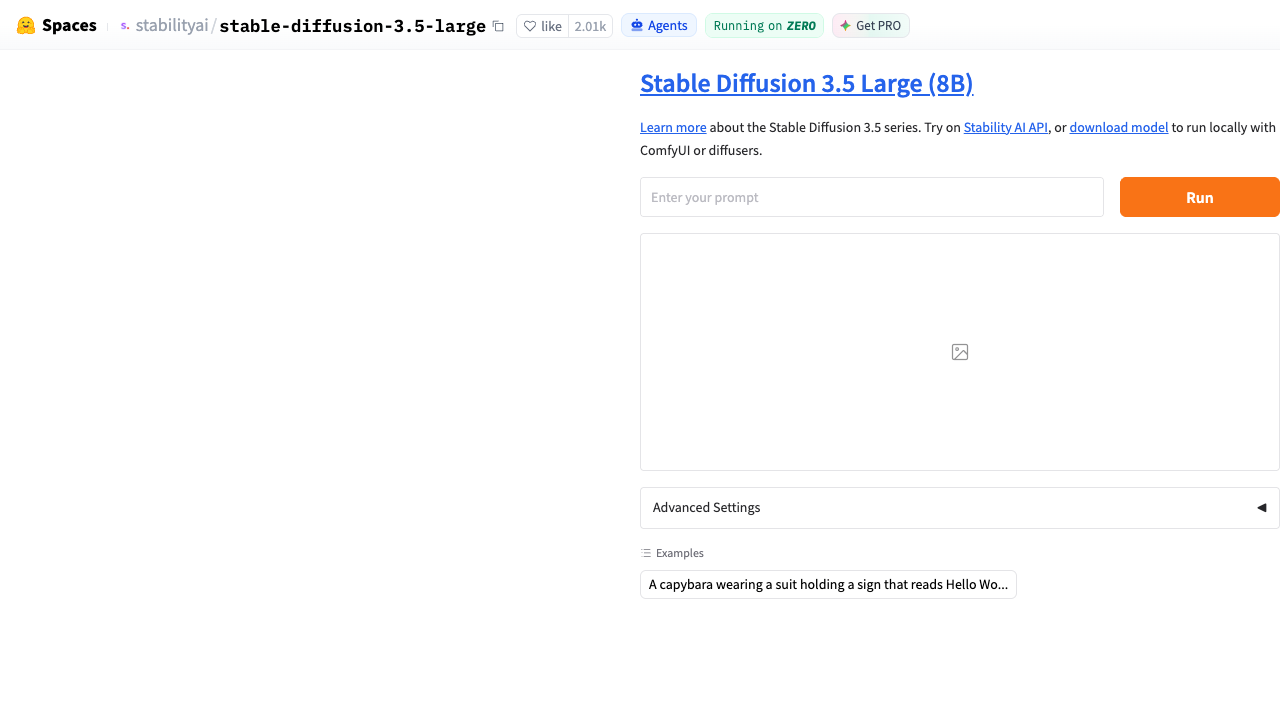Click the Get PRO button
Viewport: 1280px width, 720px height.
click(x=870, y=26)
